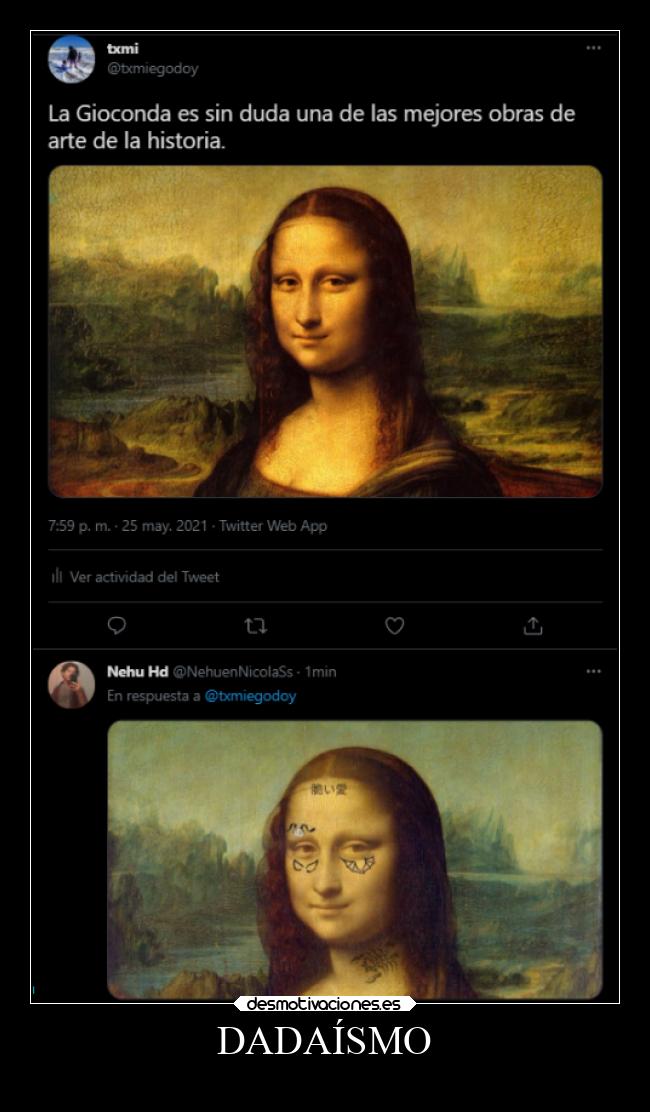The width and height of the screenshot is (650, 1112).
Task: Open the @txmiegodoy mention in the reply
Action: (250, 696)
